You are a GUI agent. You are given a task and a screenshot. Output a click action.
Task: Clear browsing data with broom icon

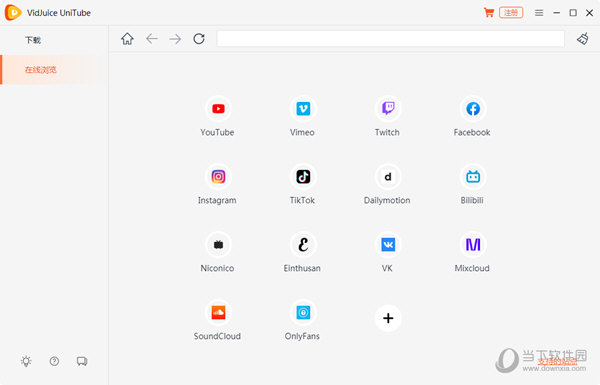coord(583,39)
